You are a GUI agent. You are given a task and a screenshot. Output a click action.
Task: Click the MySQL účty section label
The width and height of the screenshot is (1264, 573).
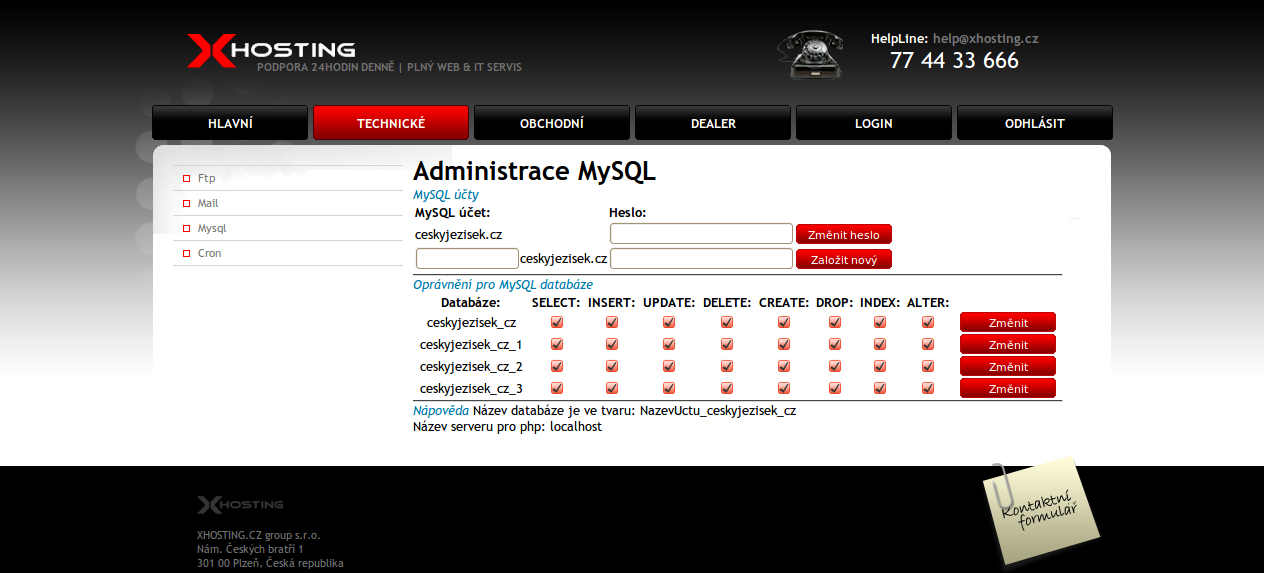click(446, 195)
